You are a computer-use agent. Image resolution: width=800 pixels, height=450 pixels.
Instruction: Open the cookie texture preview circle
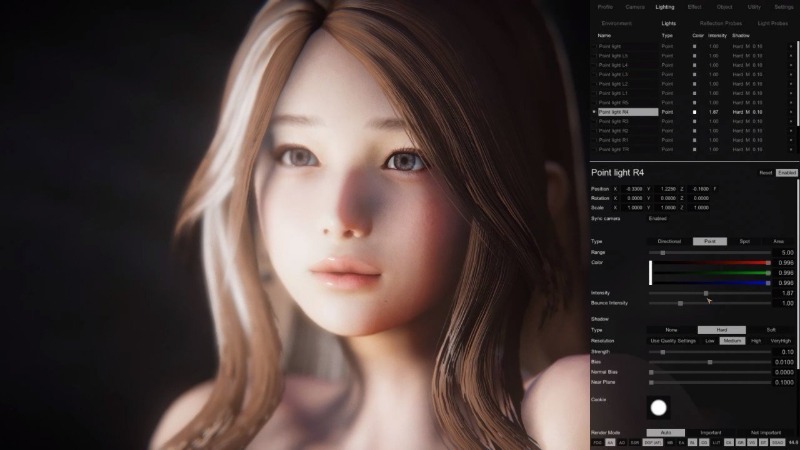tap(658, 408)
